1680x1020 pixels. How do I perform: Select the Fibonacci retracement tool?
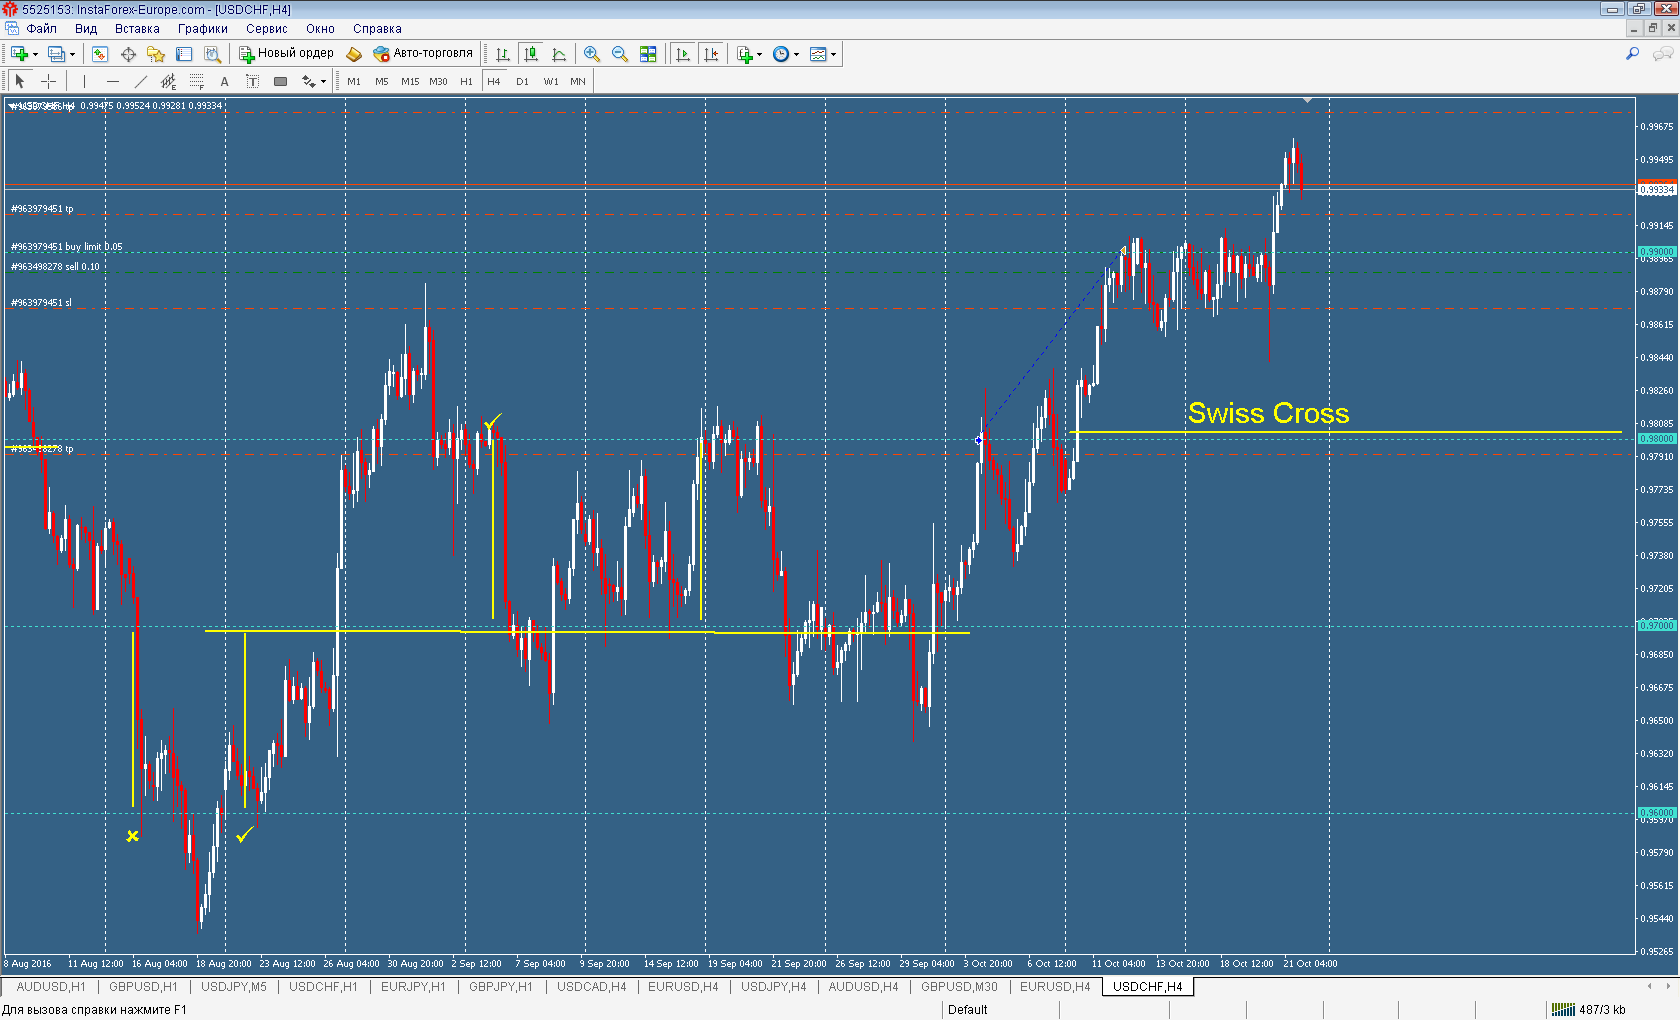[197, 81]
